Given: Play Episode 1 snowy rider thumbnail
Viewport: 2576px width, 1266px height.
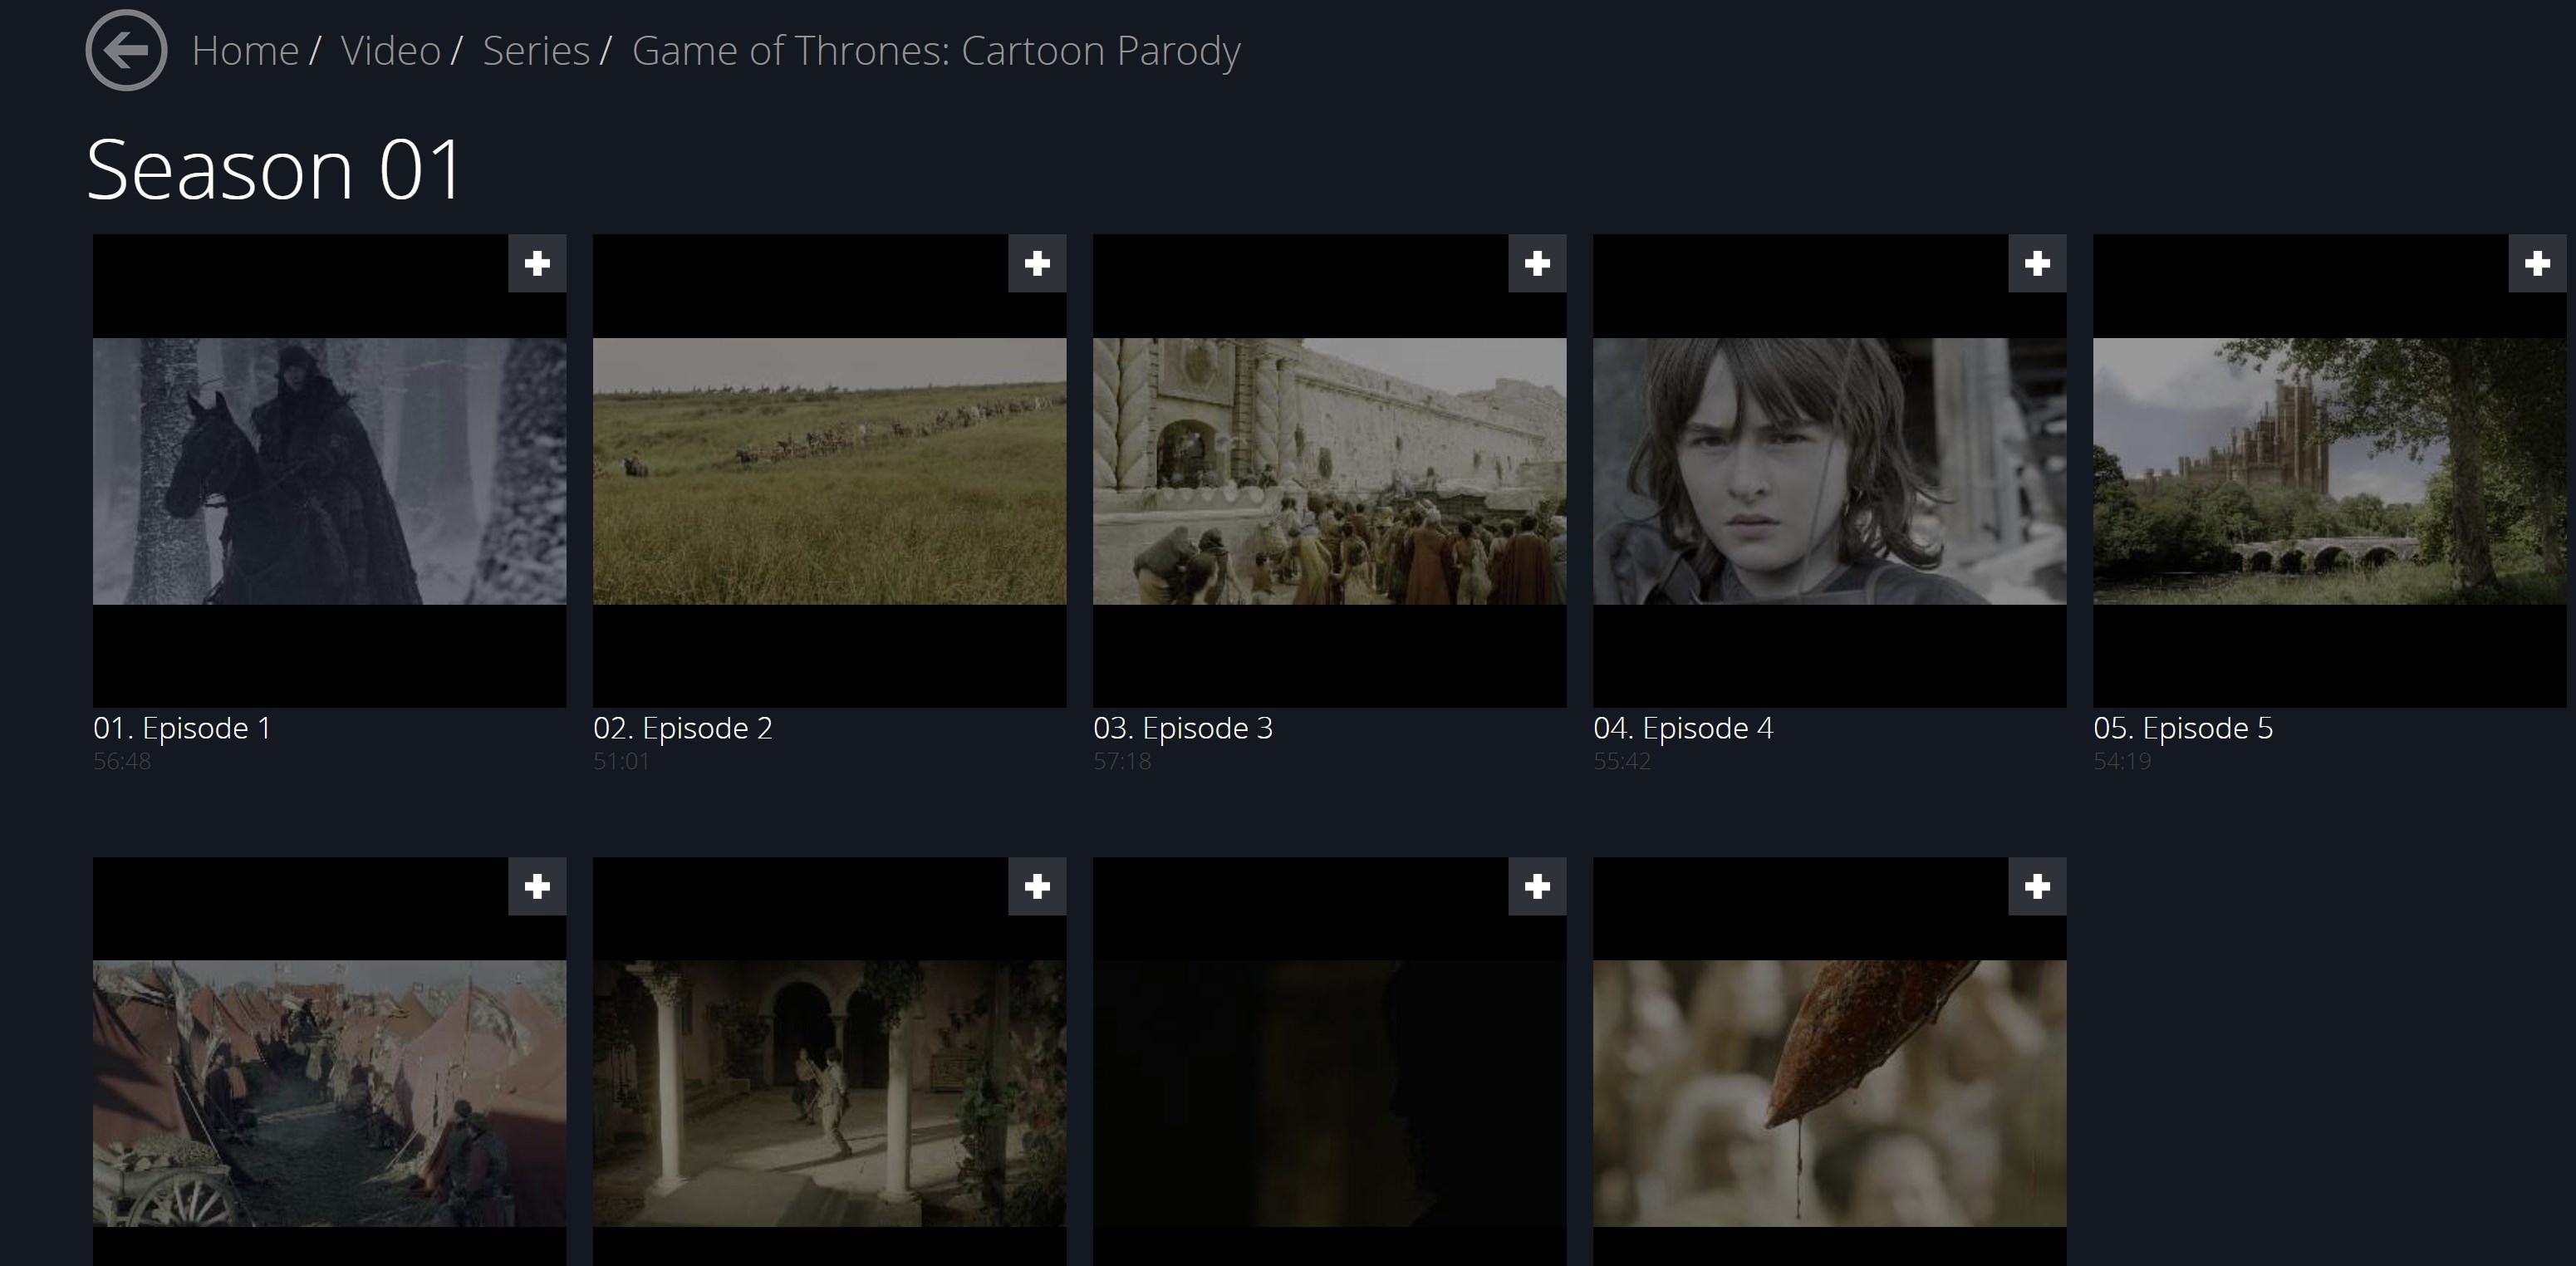Looking at the screenshot, I should pos(329,471).
